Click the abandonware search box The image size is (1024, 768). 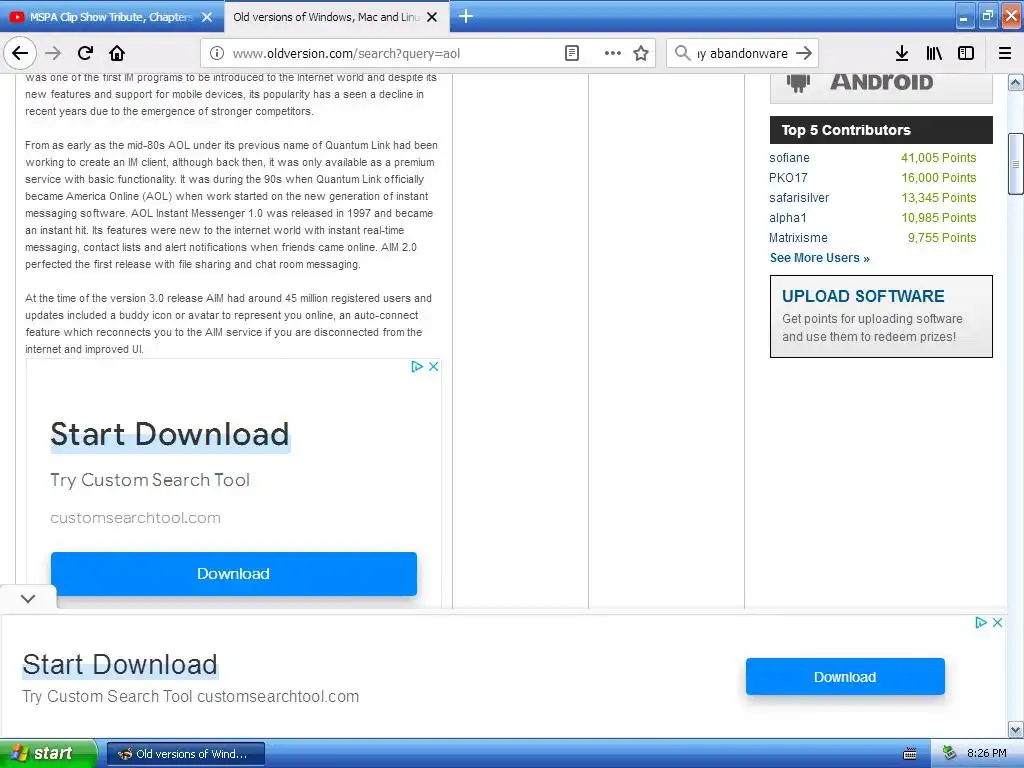tap(743, 54)
